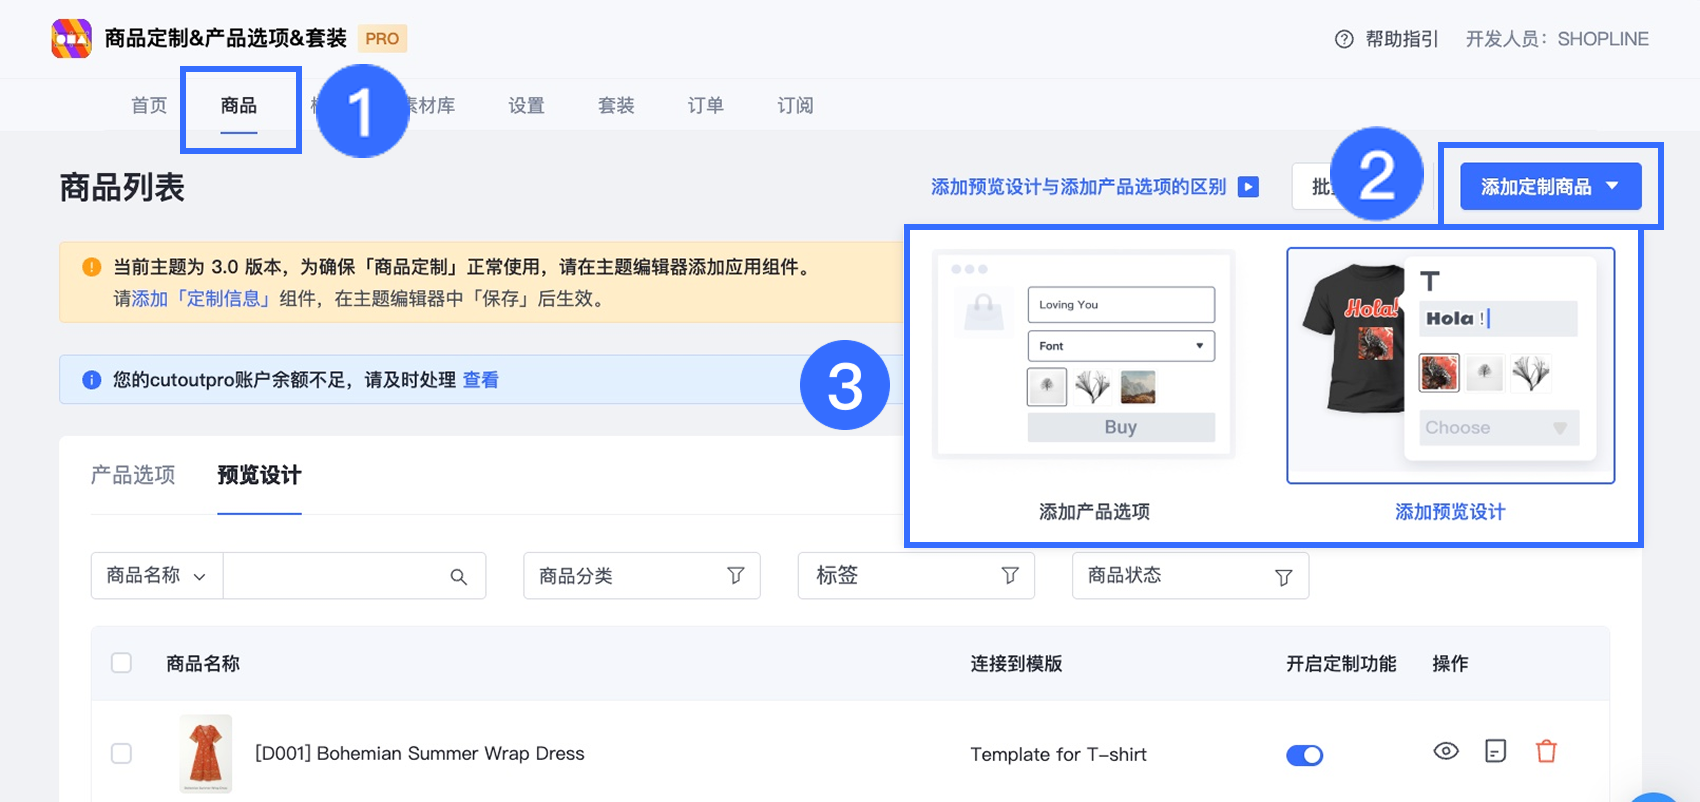The image size is (1700, 802).
Task: Click the 帮助指引 text link
Action: tap(1402, 39)
